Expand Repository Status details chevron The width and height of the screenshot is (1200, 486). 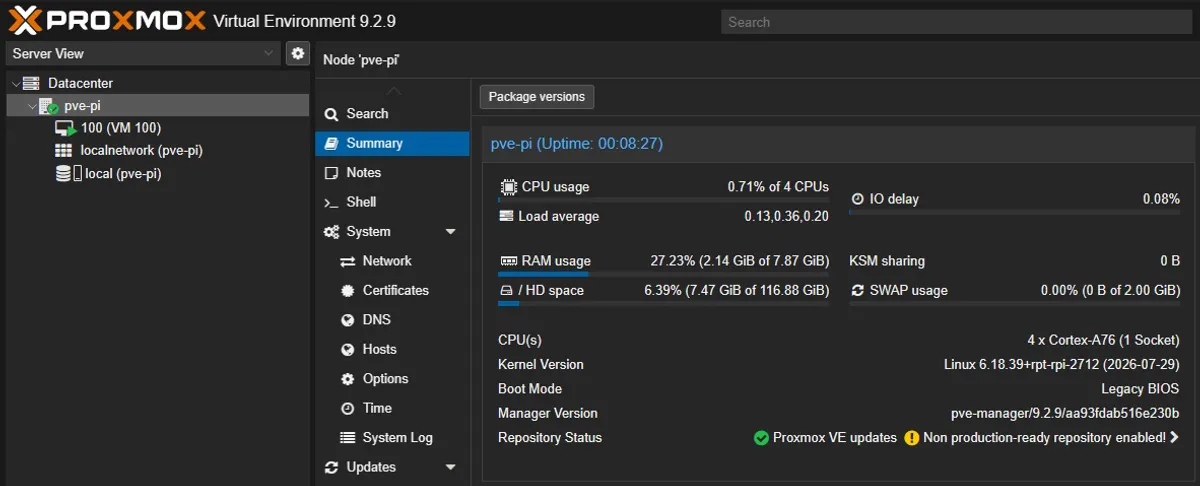coord(1174,438)
